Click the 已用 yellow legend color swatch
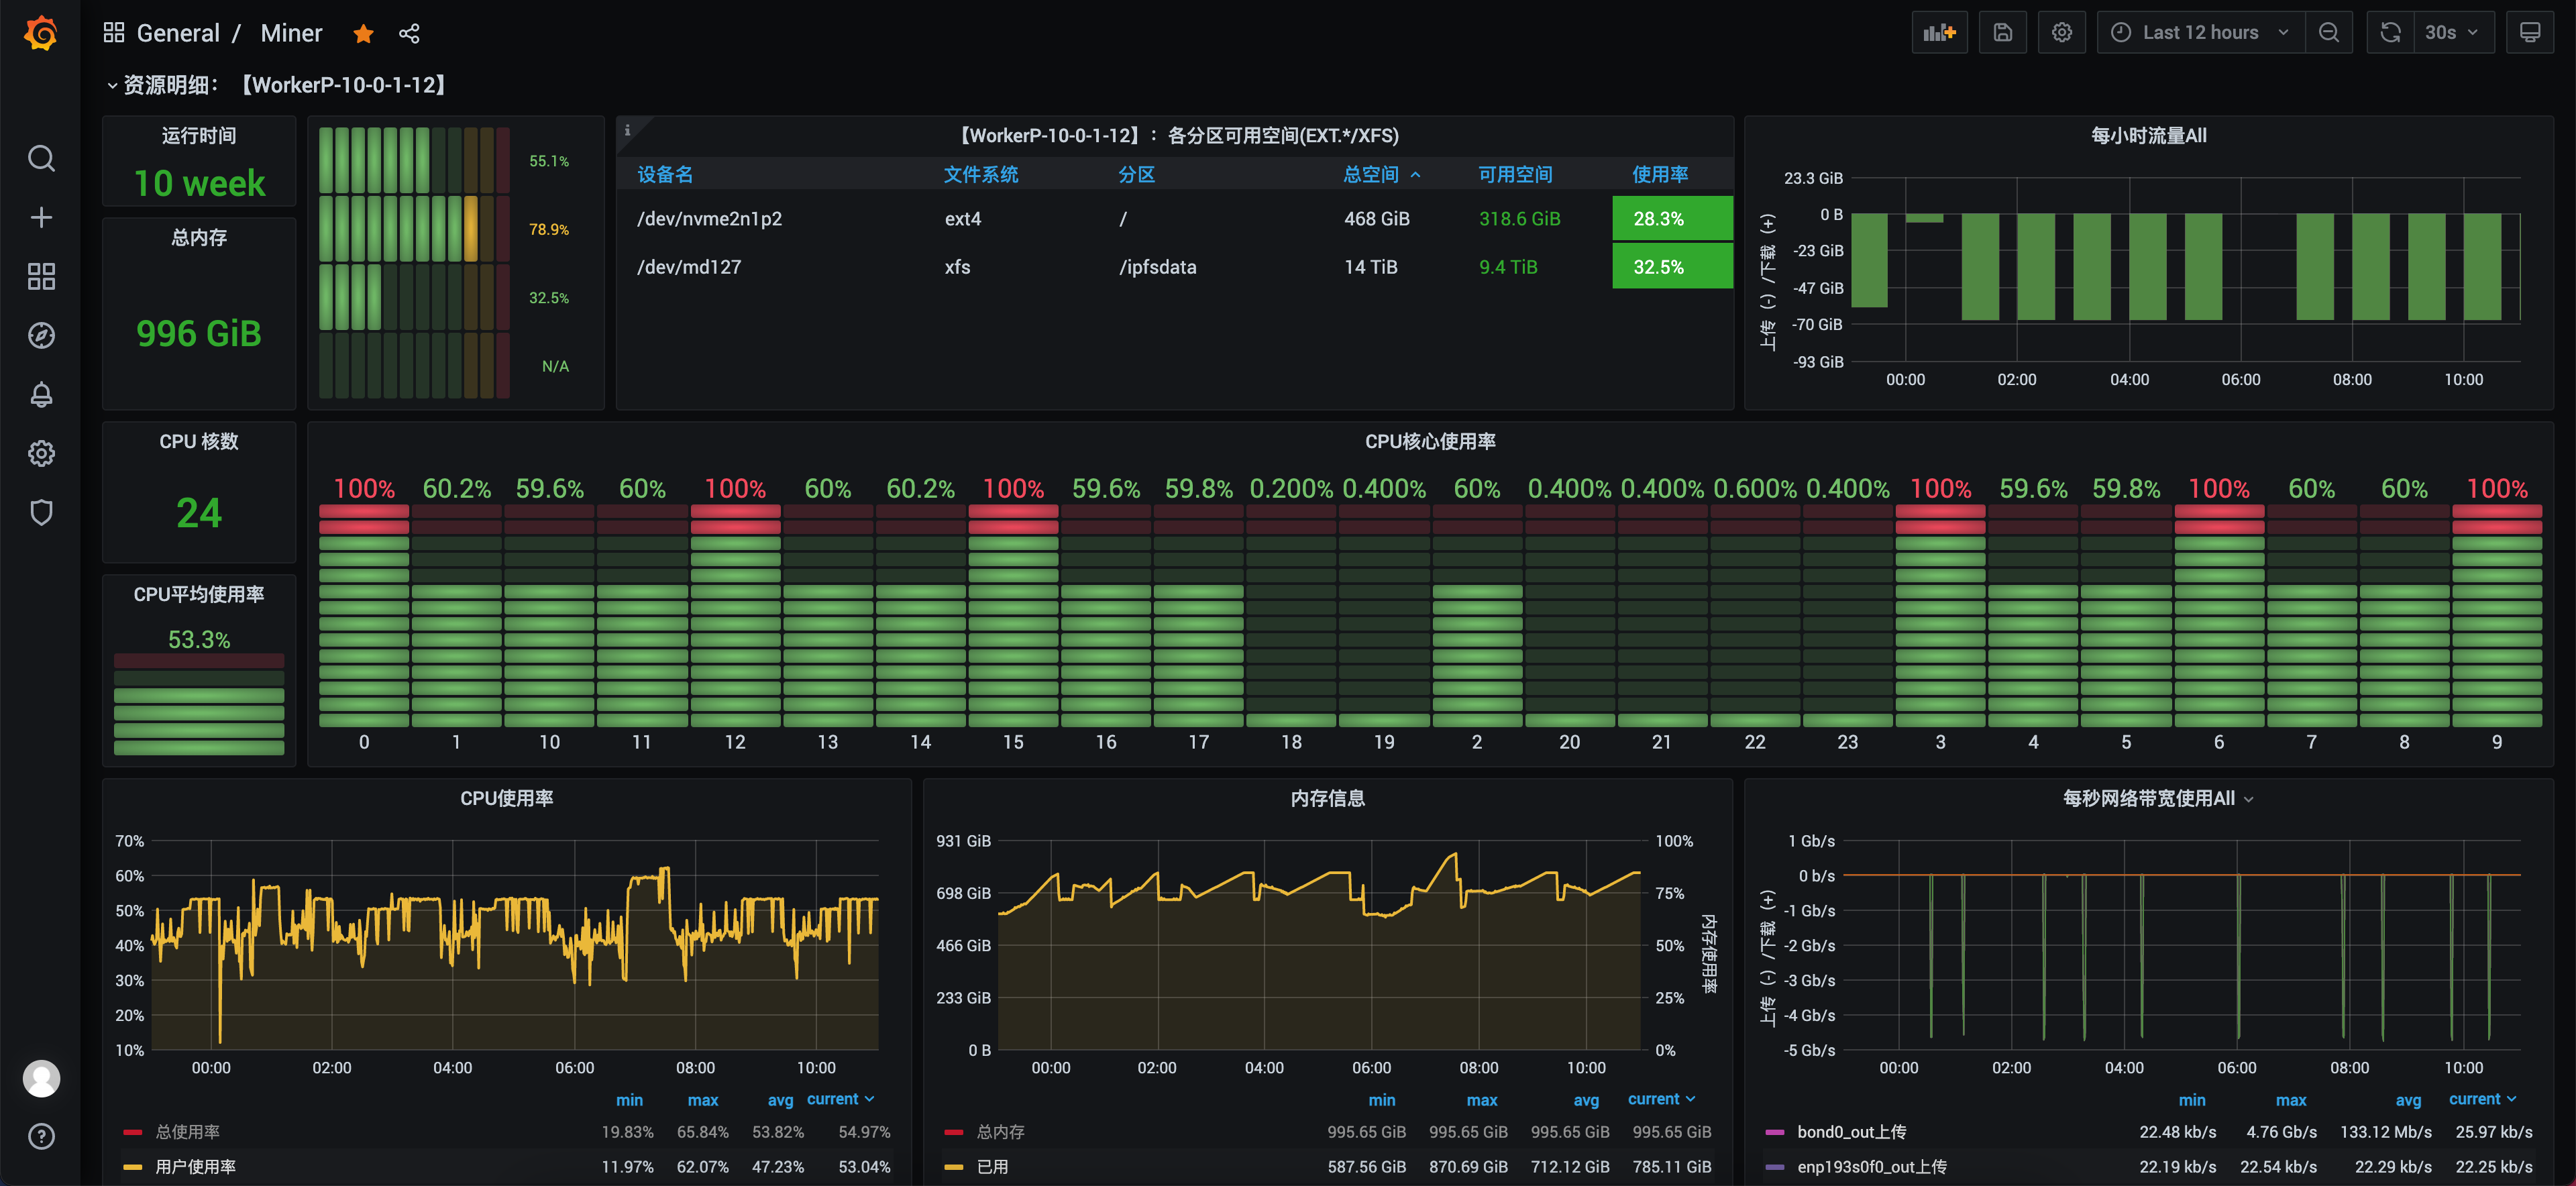Screen dimensions: 2576x1186 (953, 1167)
